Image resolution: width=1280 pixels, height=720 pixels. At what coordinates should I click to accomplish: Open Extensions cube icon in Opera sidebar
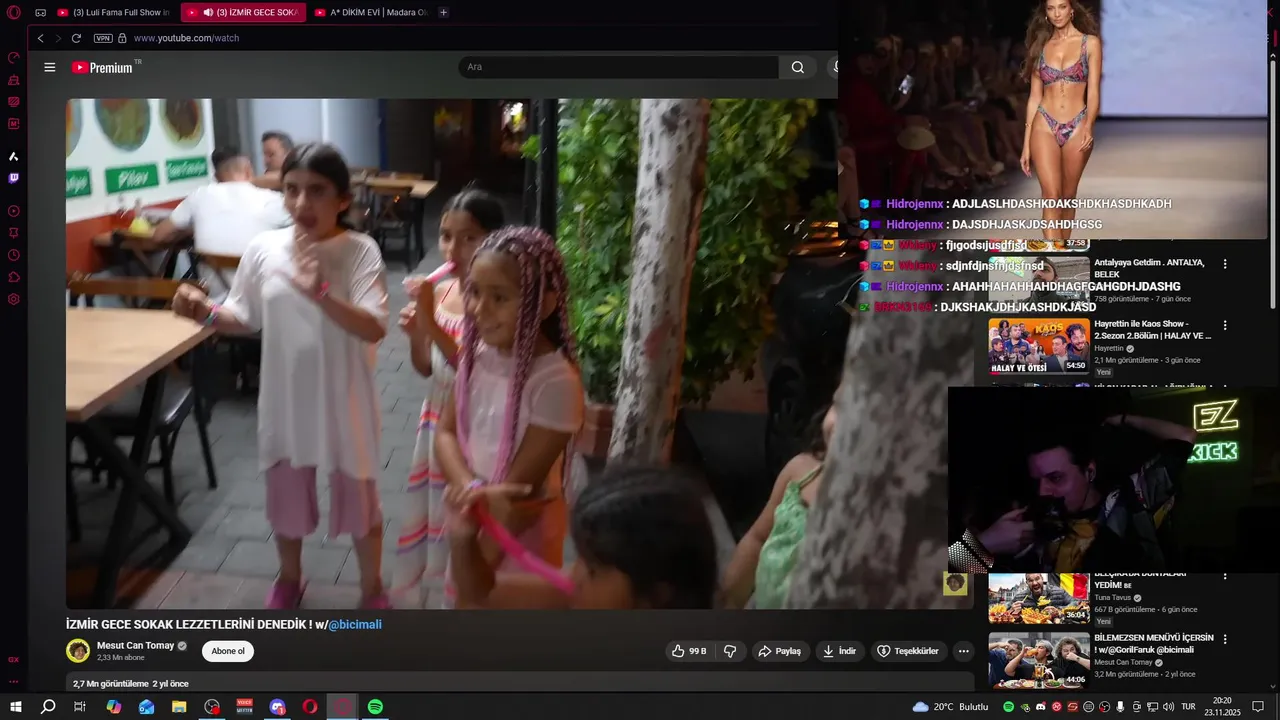[14, 277]
